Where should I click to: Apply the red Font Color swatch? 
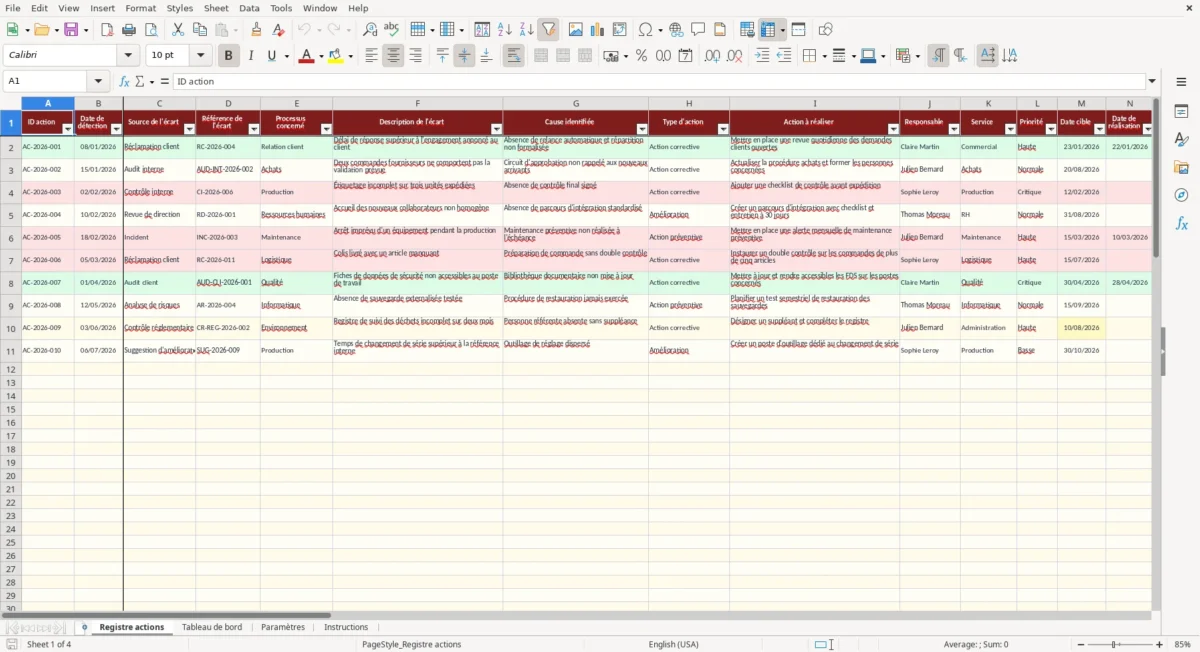(x=306, y=56)
